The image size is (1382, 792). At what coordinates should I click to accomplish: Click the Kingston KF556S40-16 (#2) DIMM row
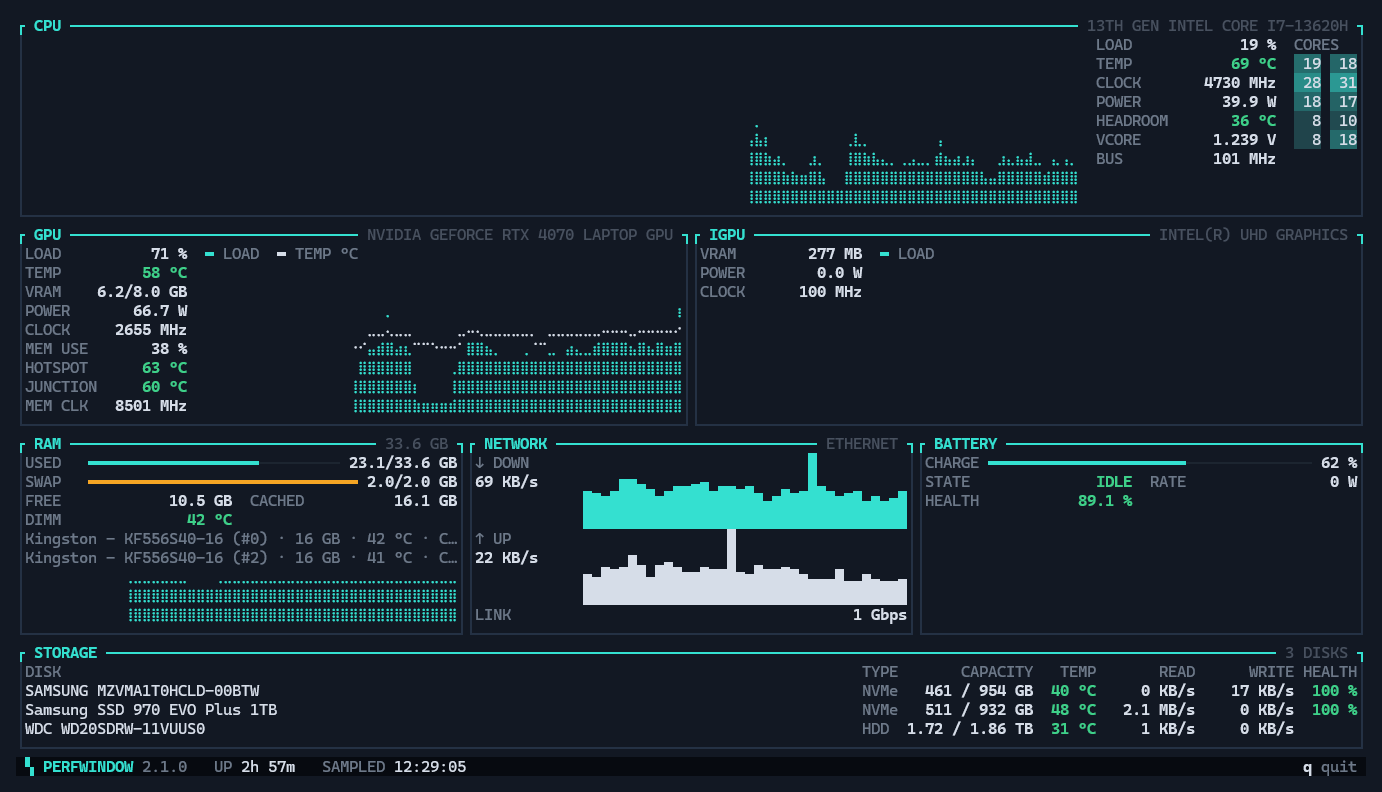pos(241,558)
